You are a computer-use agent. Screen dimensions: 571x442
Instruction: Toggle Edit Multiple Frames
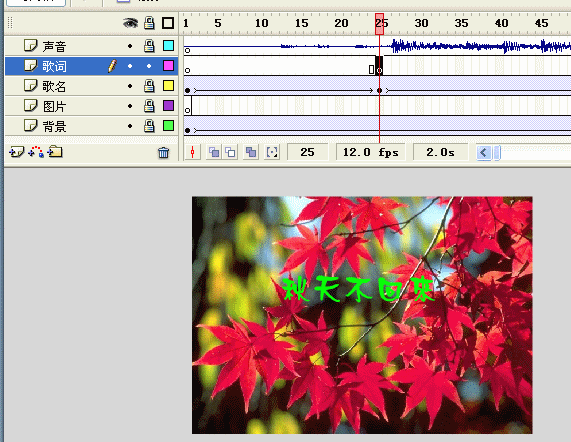[x=251, y=152]
